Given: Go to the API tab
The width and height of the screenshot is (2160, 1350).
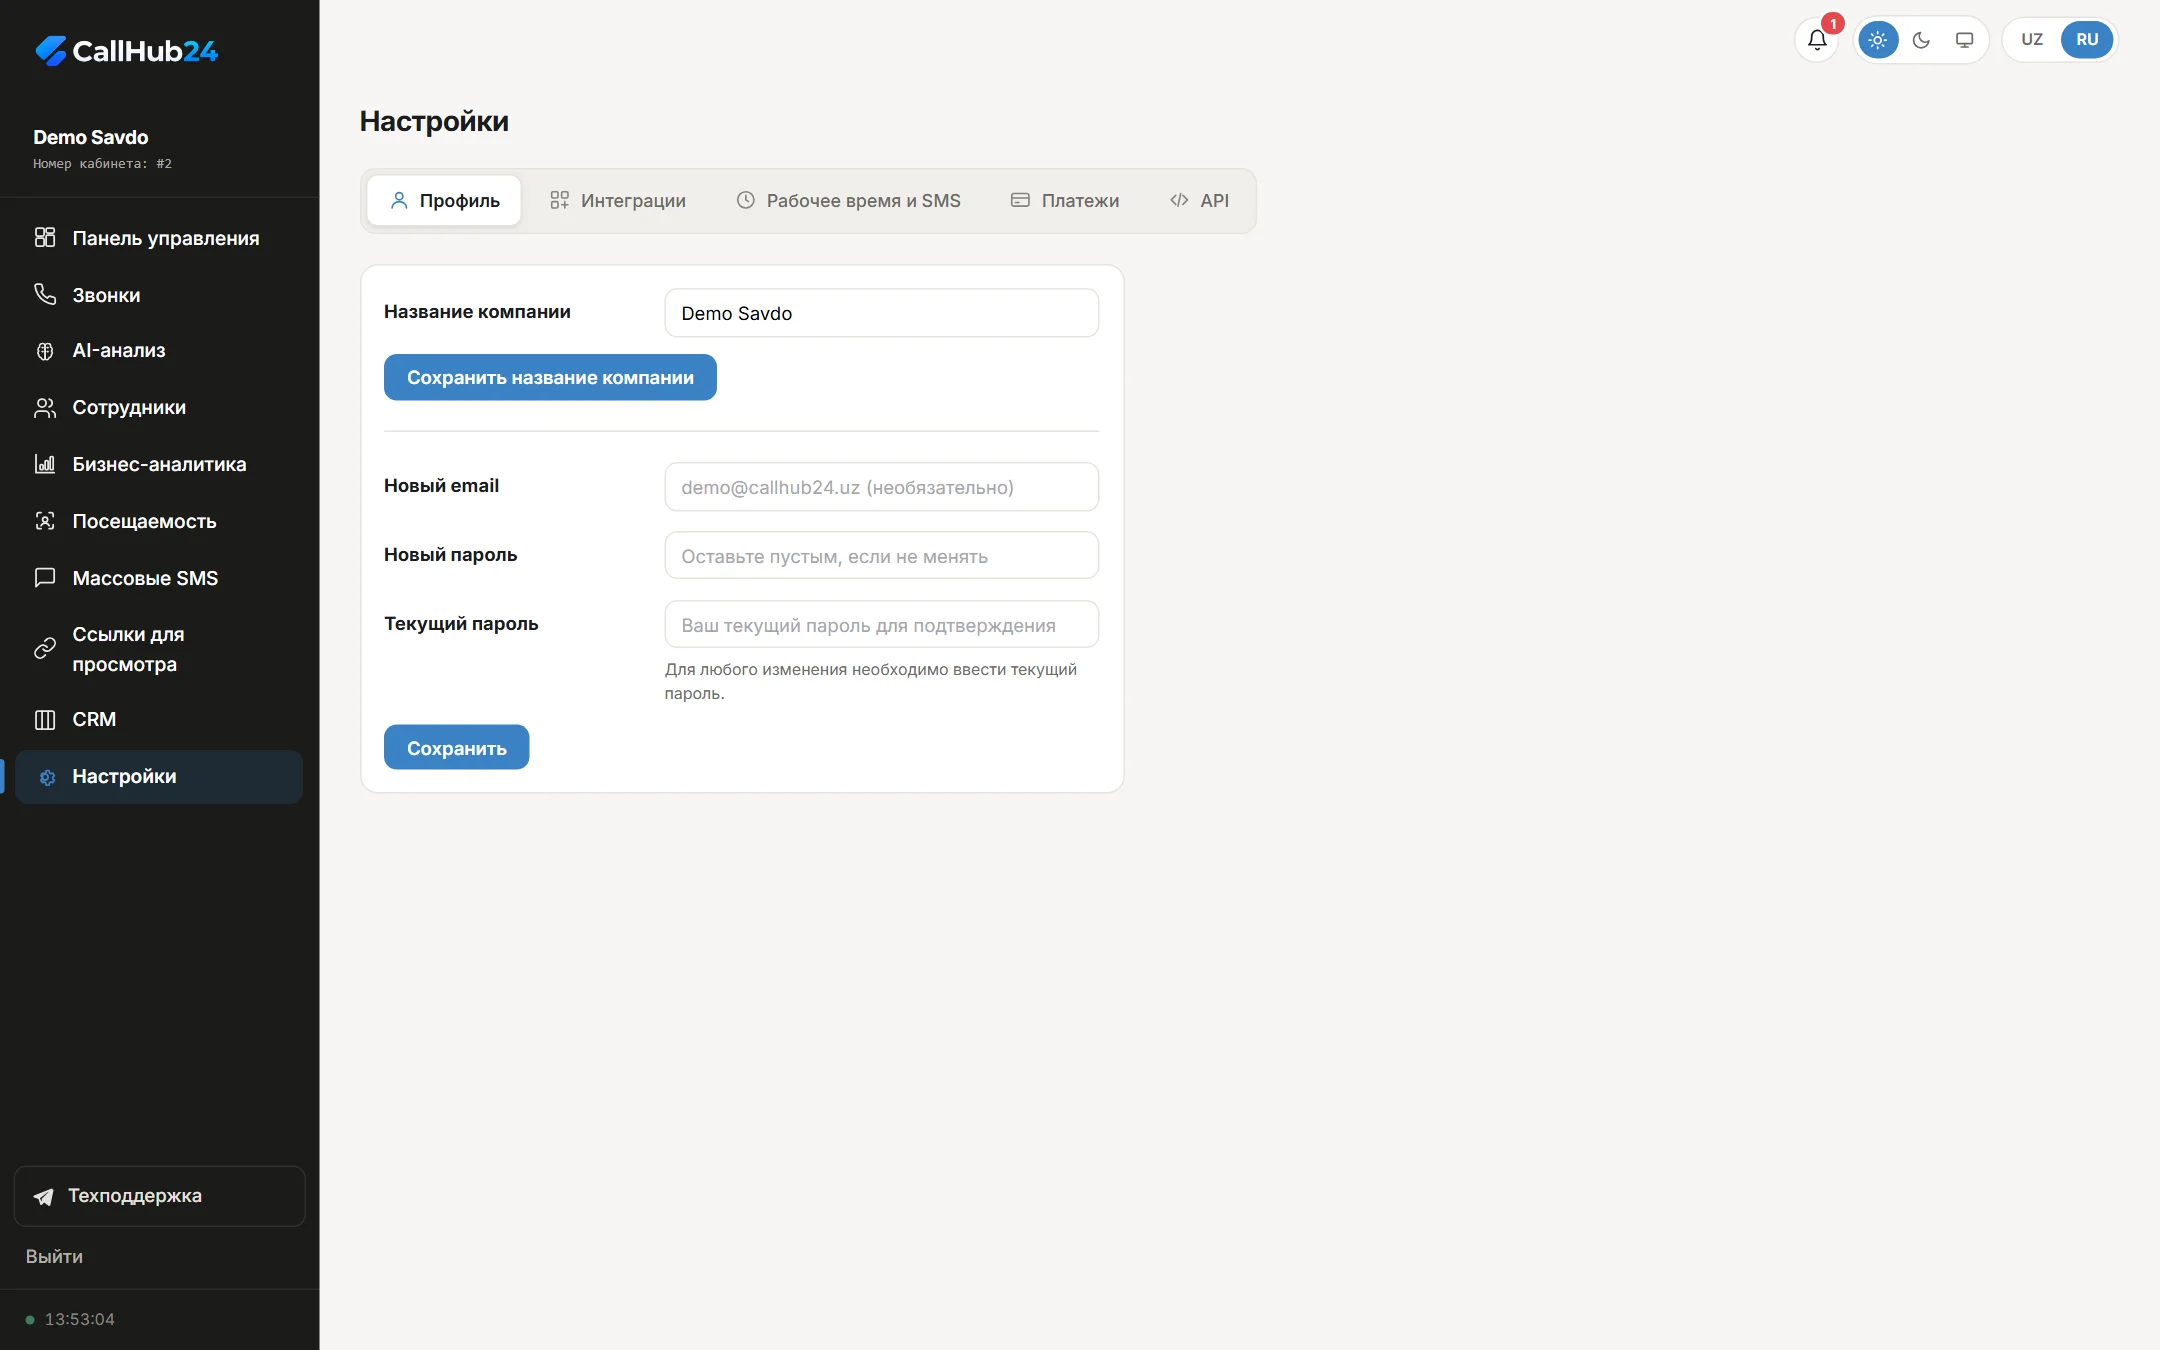Looking at the screenshot, I should (1199, 201).
